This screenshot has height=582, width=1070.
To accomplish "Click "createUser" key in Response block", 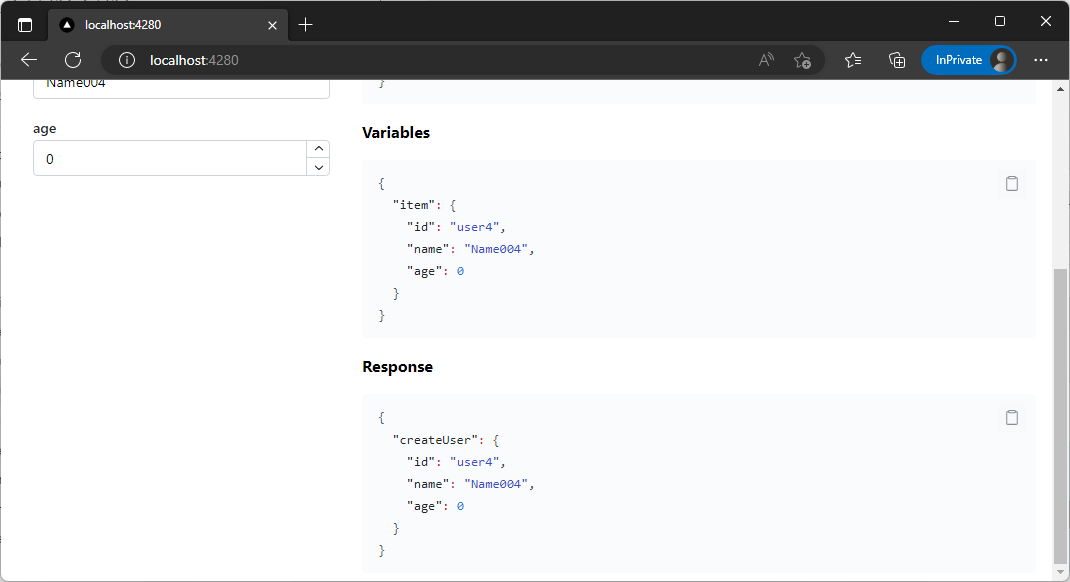I will [x=436, y=440].
